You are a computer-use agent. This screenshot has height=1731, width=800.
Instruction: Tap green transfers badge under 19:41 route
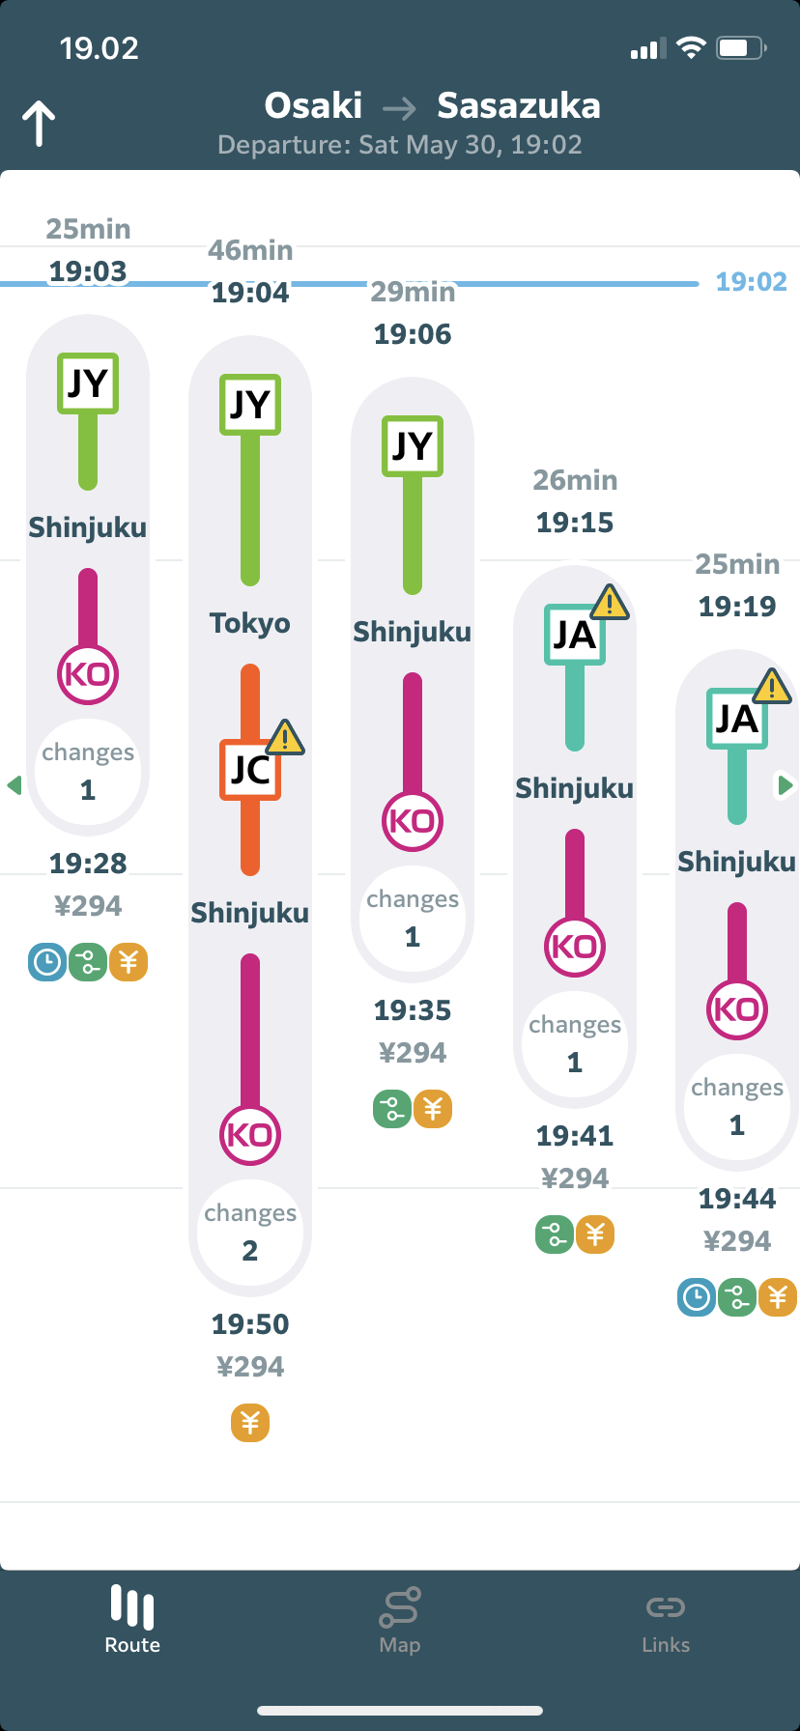tap(554, 1235)
